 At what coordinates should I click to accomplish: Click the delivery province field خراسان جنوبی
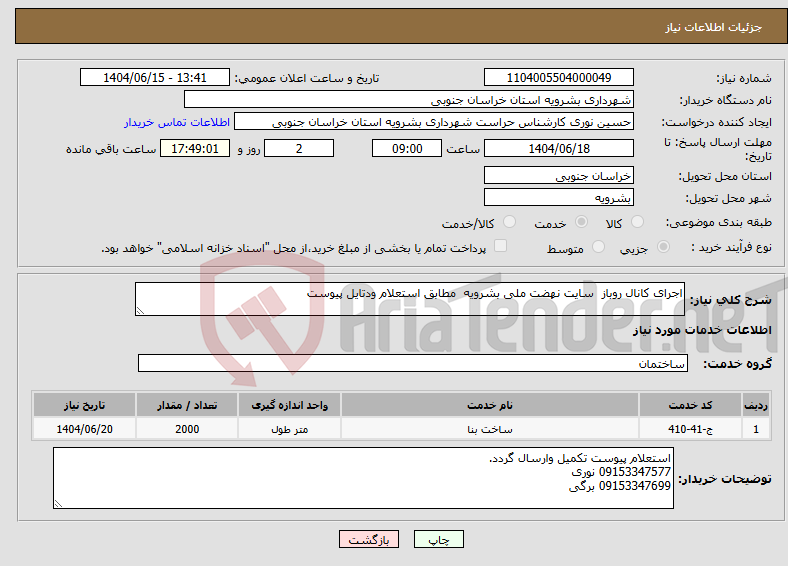click(559, 175)
